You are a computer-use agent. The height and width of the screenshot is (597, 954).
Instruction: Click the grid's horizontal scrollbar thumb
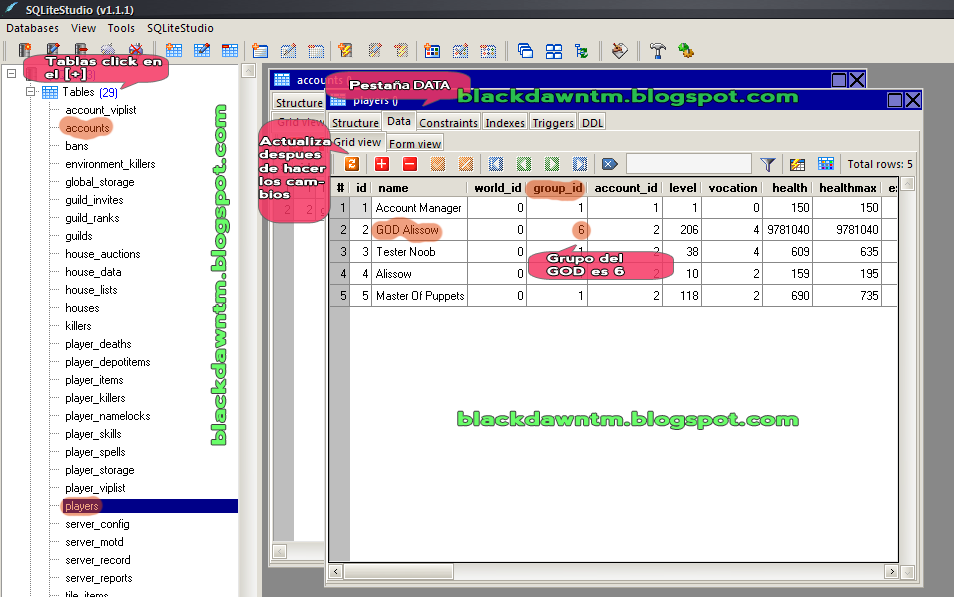coord(399,571)
